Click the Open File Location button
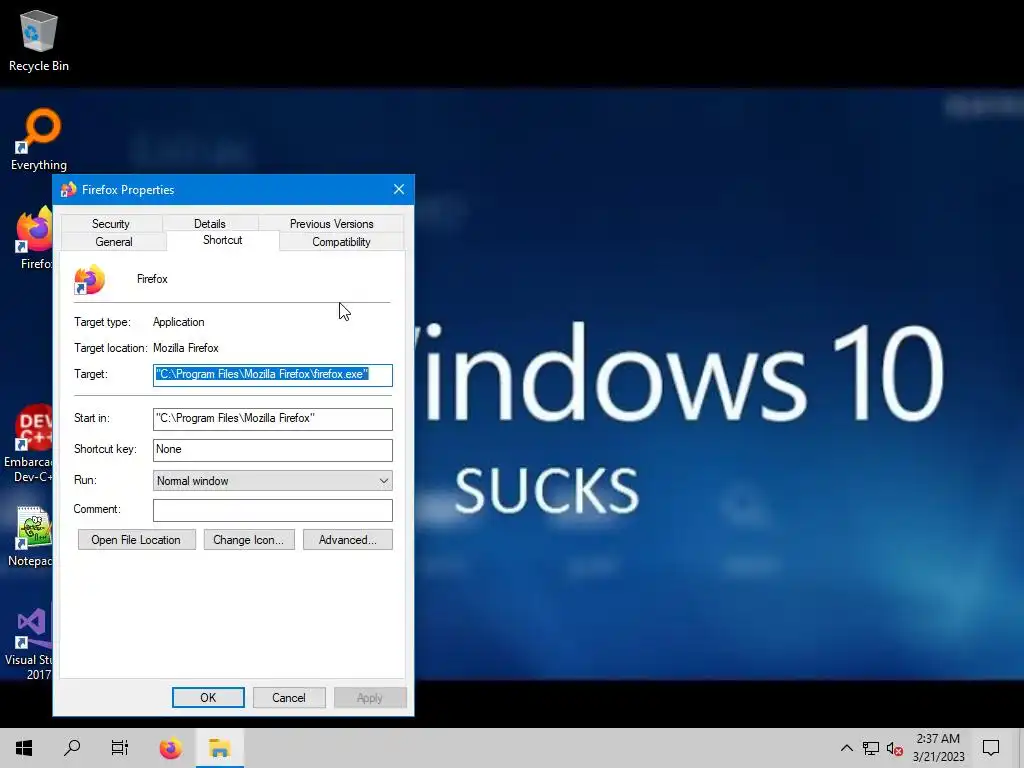Image resolution: width=1024 pixels, height=768 pixels. tap(136, 539)
